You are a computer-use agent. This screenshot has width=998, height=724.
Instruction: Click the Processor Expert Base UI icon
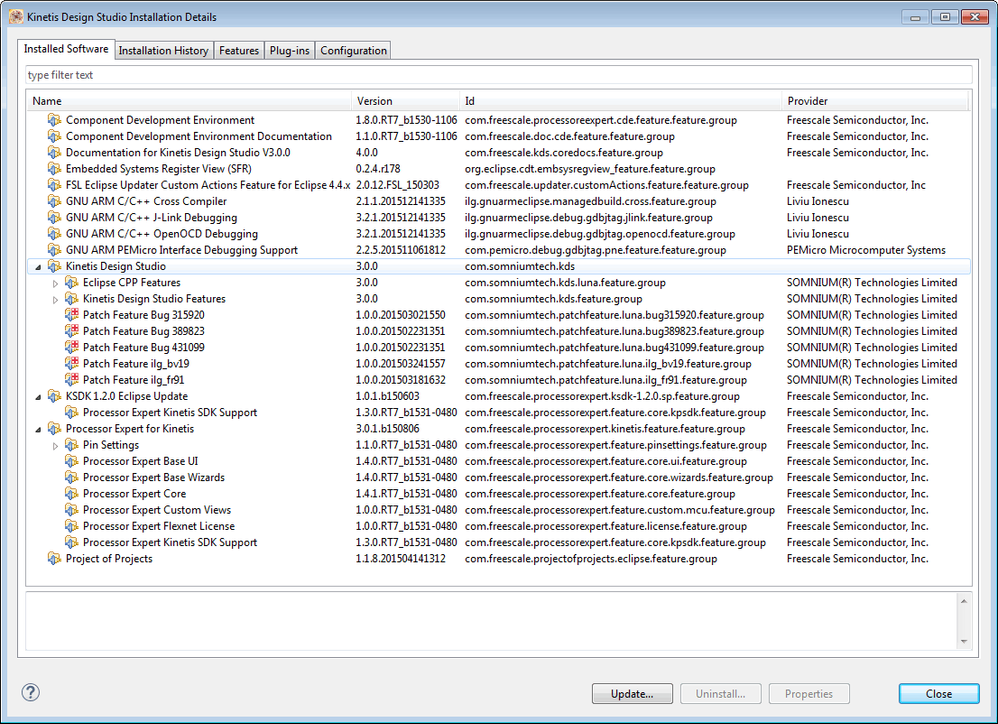coord(72,461)
